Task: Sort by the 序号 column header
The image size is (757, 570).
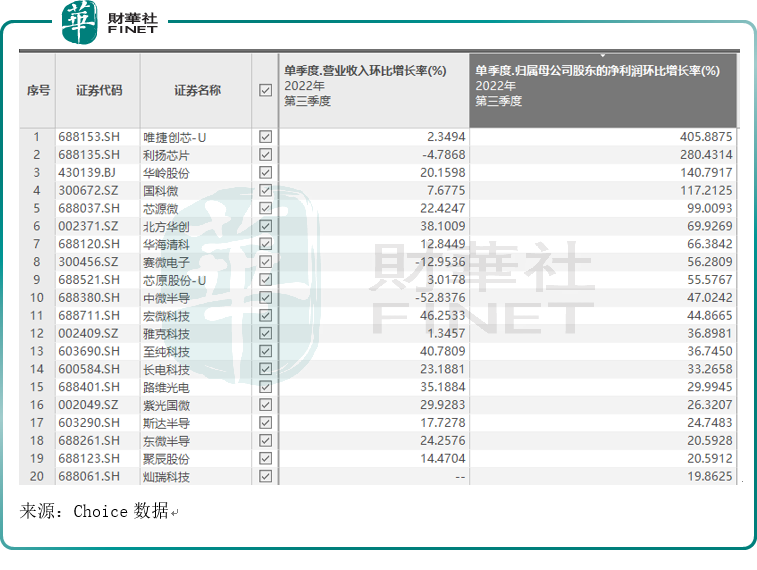Action: pyautogui.click(x=38, y=90)
